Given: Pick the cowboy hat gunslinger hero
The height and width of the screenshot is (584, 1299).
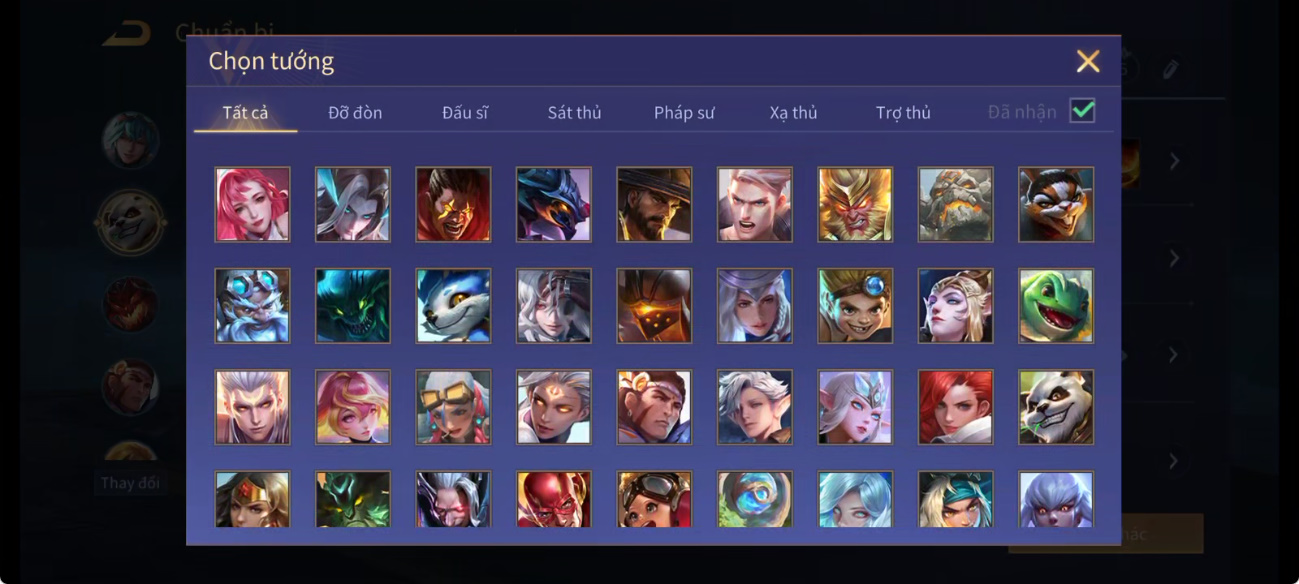Looking at the screenshot, I should [654, 204].
